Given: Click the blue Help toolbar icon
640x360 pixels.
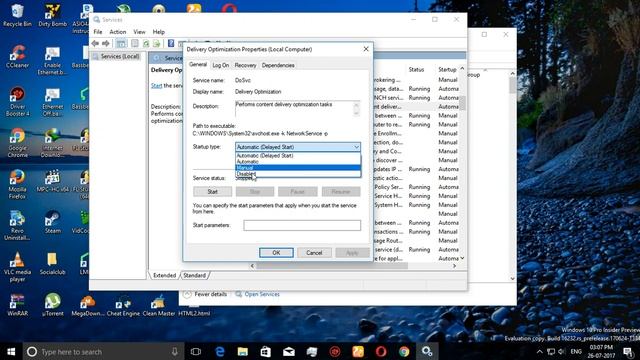Looking at the screenshot, I should (171, 43).
